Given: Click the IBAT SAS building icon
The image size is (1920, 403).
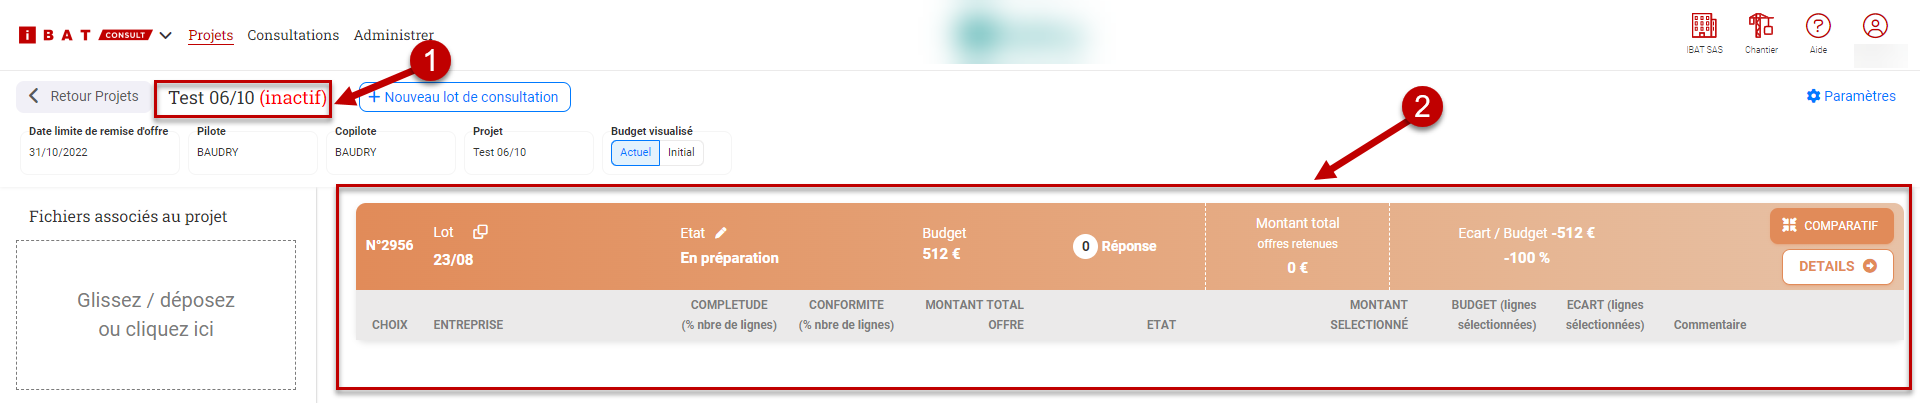Looking at the screenshot, I should click(1704, 26).
